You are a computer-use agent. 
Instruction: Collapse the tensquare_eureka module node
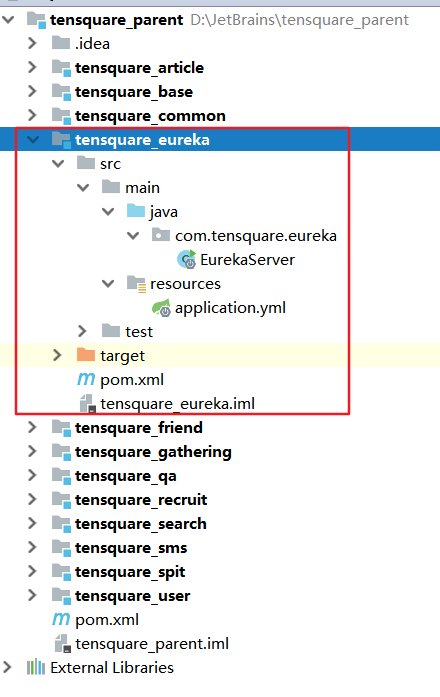[x=32, y=139]
